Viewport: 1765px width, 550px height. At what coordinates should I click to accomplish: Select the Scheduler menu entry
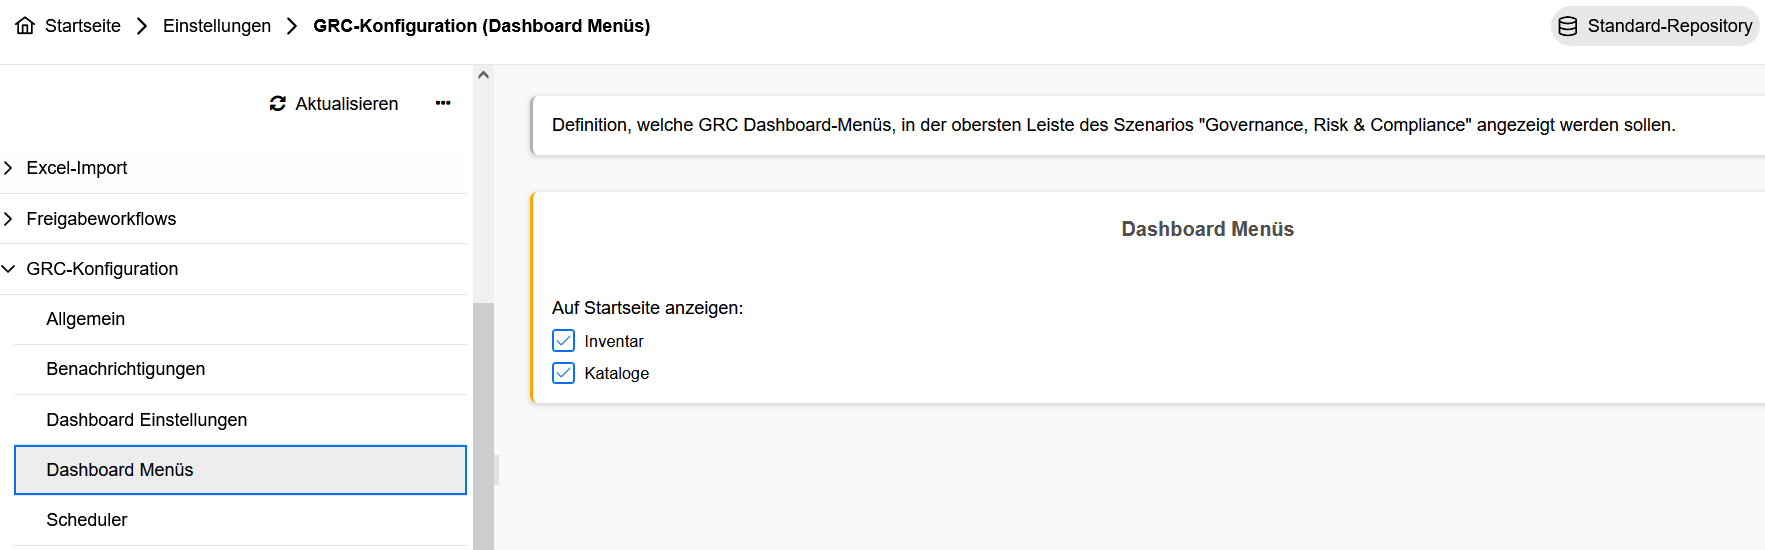pos(87,520)
